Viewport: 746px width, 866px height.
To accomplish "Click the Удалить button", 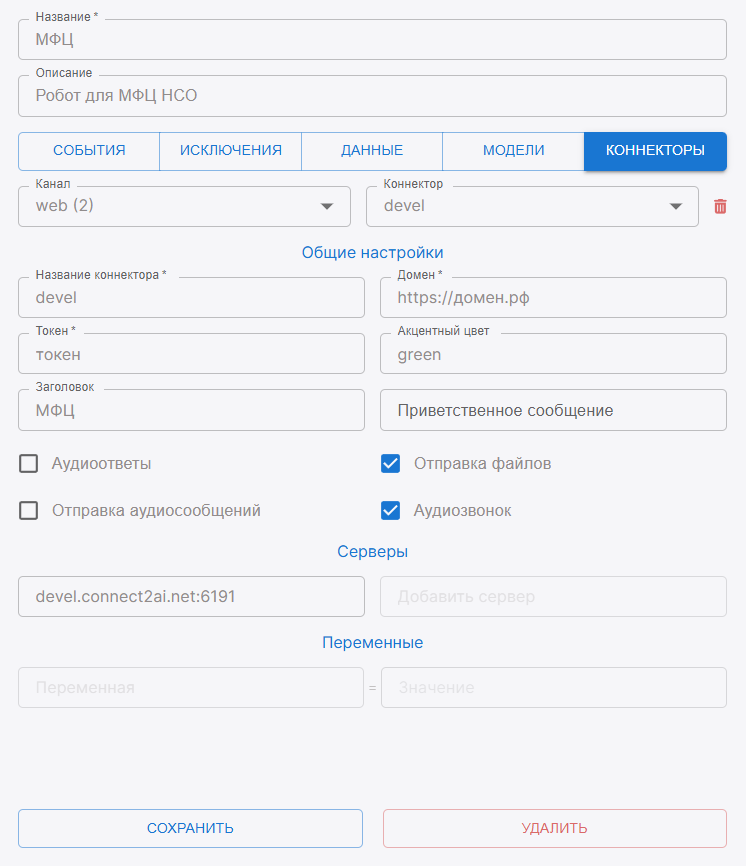I will 554,828.
